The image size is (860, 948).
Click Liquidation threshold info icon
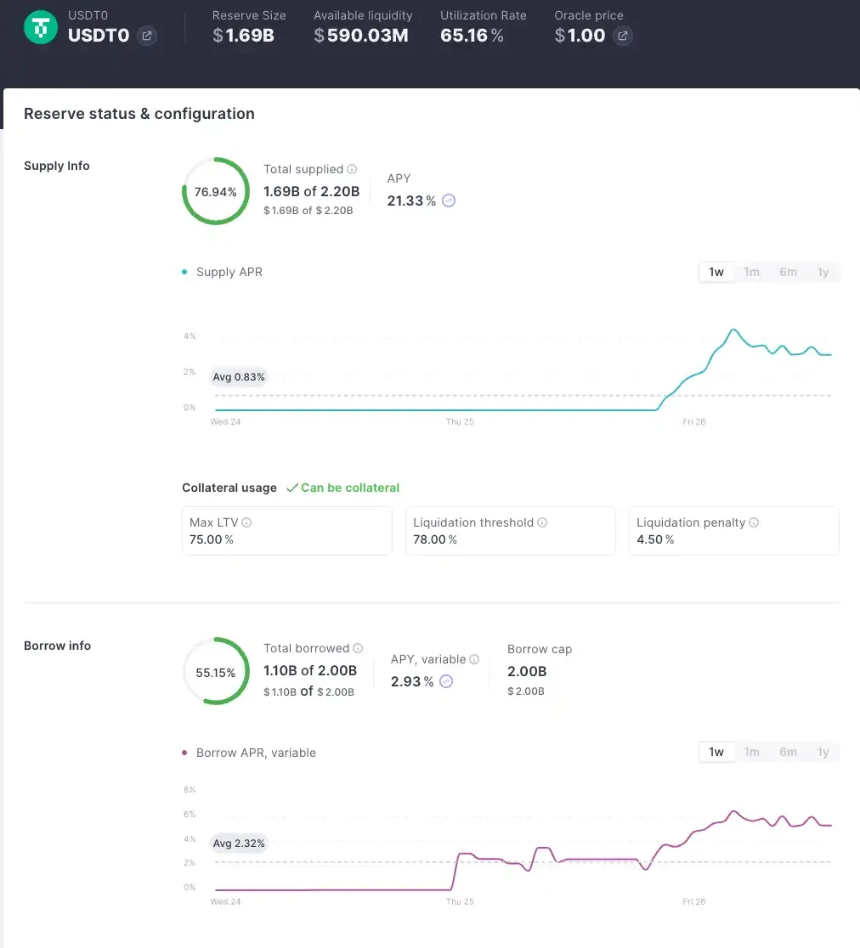point(543,523)
